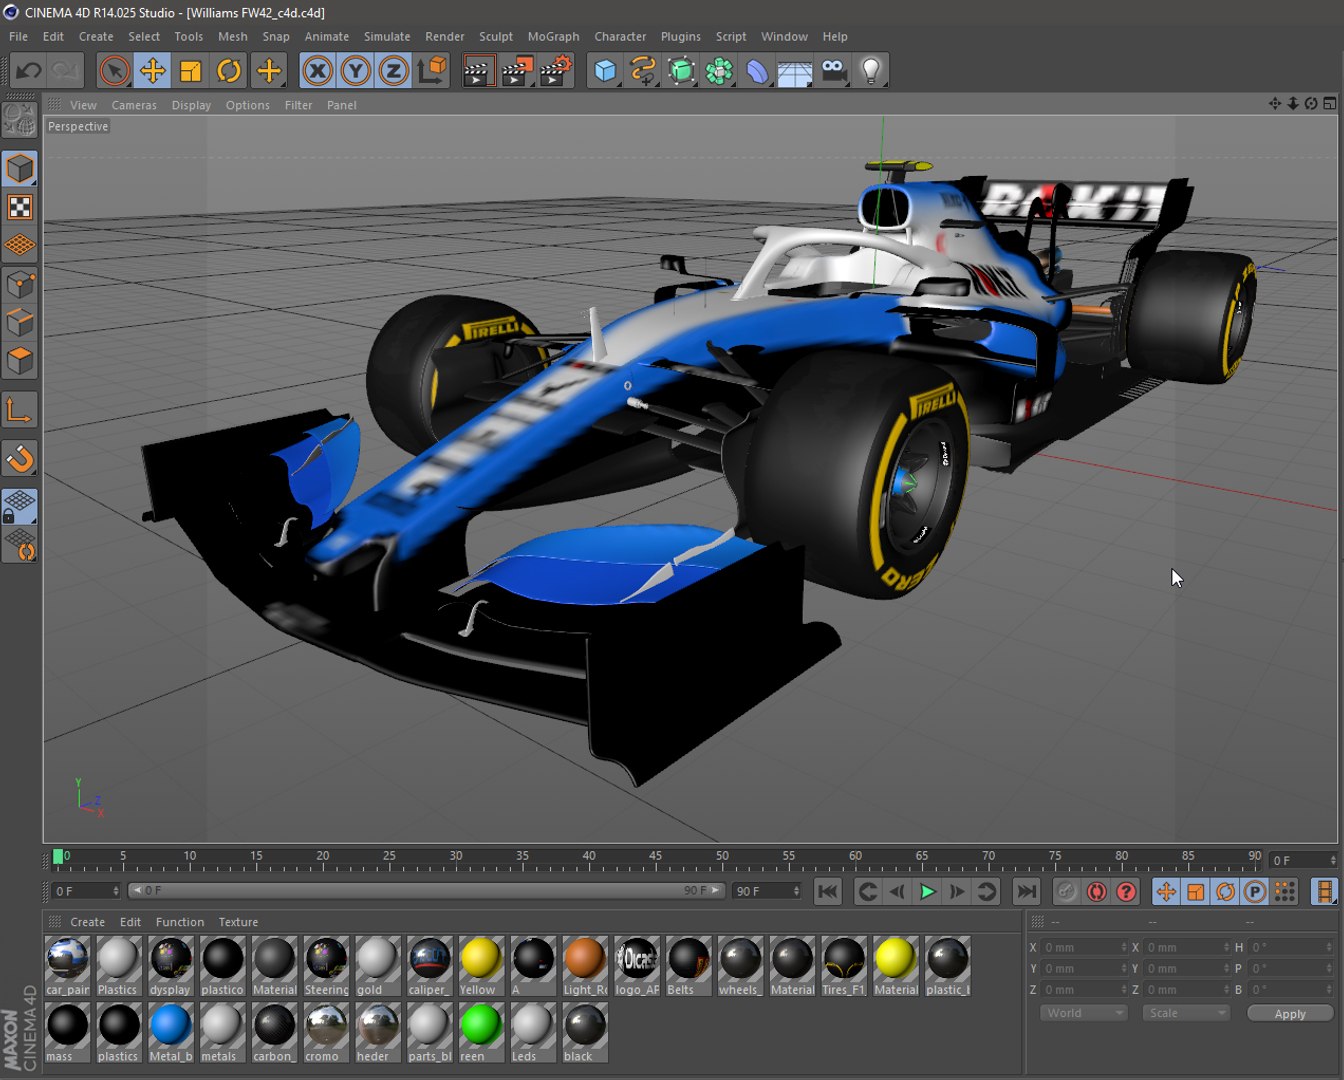Add a Camera object from toolbar

pyautogui.click(x=833, y=71)
